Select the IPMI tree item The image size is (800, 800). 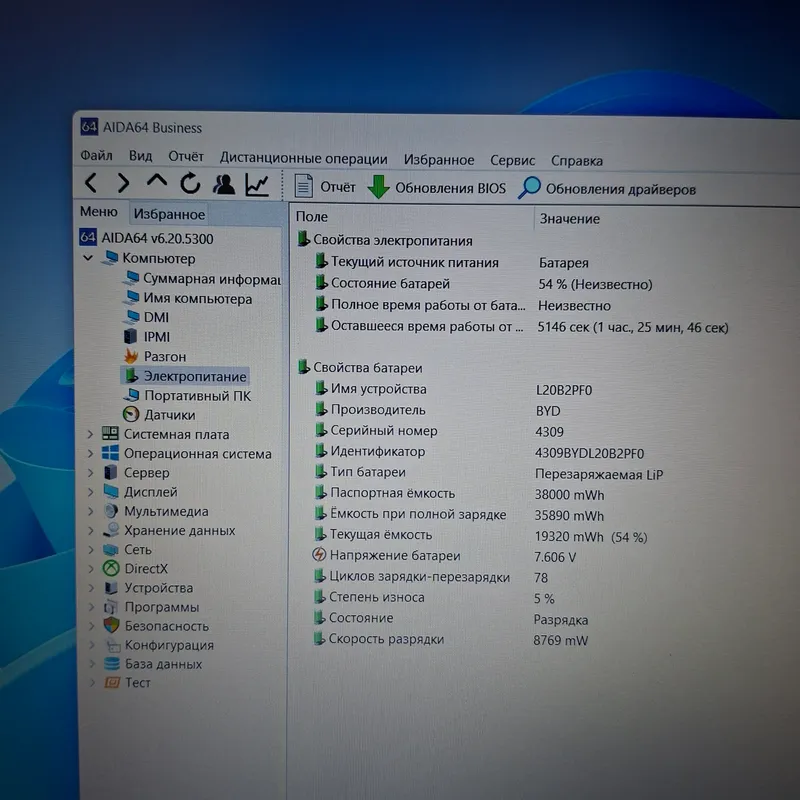pos(147,337)
